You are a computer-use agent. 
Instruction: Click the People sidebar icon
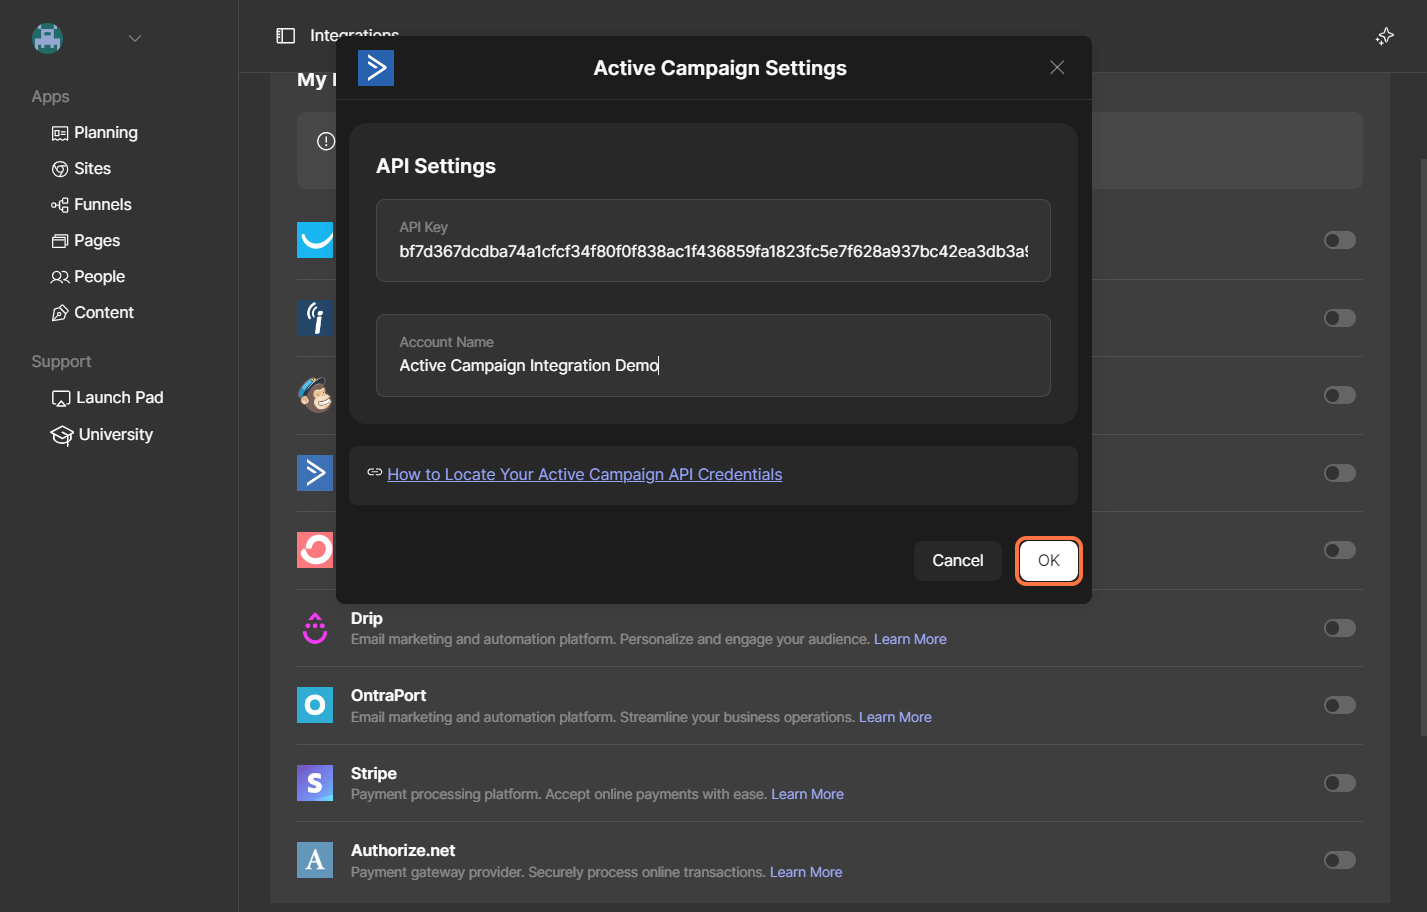60,277
